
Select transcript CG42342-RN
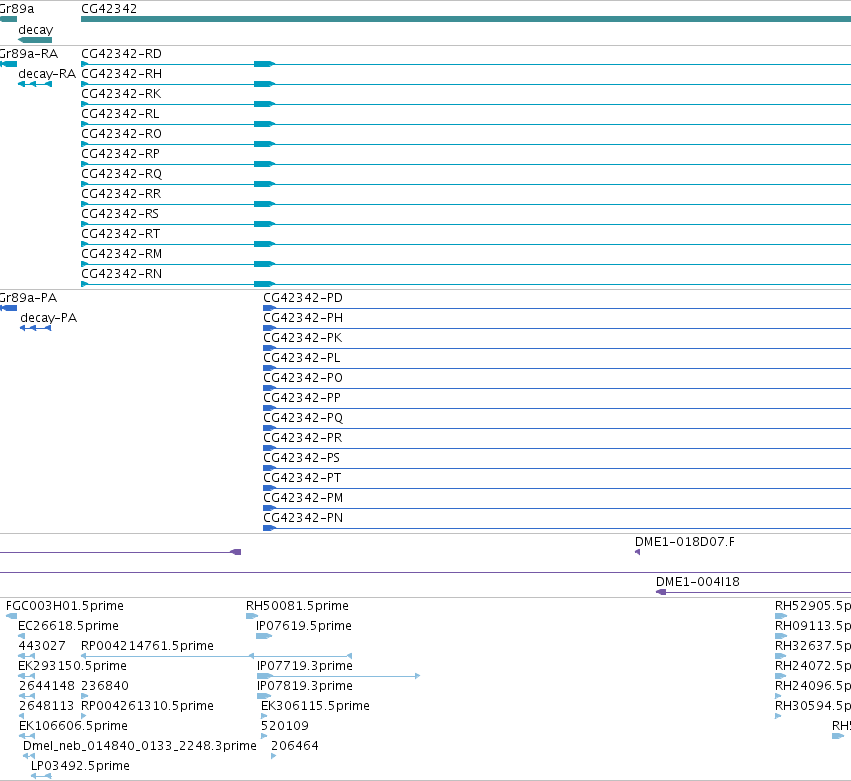(x=121, y=274)
